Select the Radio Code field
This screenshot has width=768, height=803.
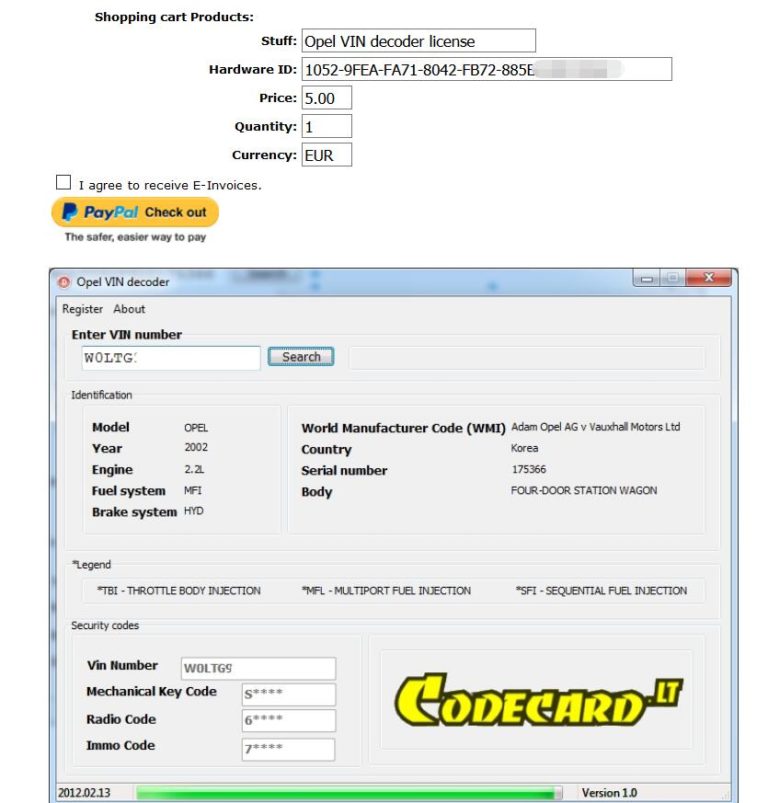[289, 721]
